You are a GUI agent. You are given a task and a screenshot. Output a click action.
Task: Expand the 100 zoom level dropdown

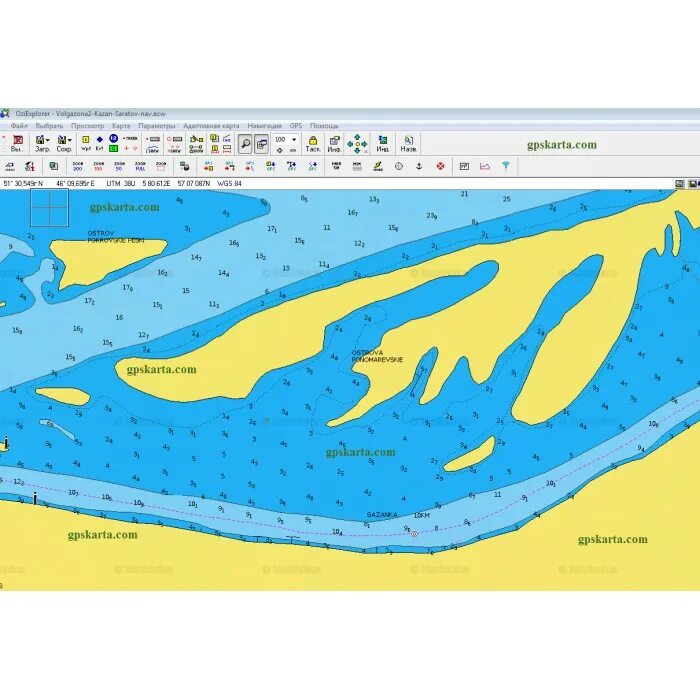[294, 140]
